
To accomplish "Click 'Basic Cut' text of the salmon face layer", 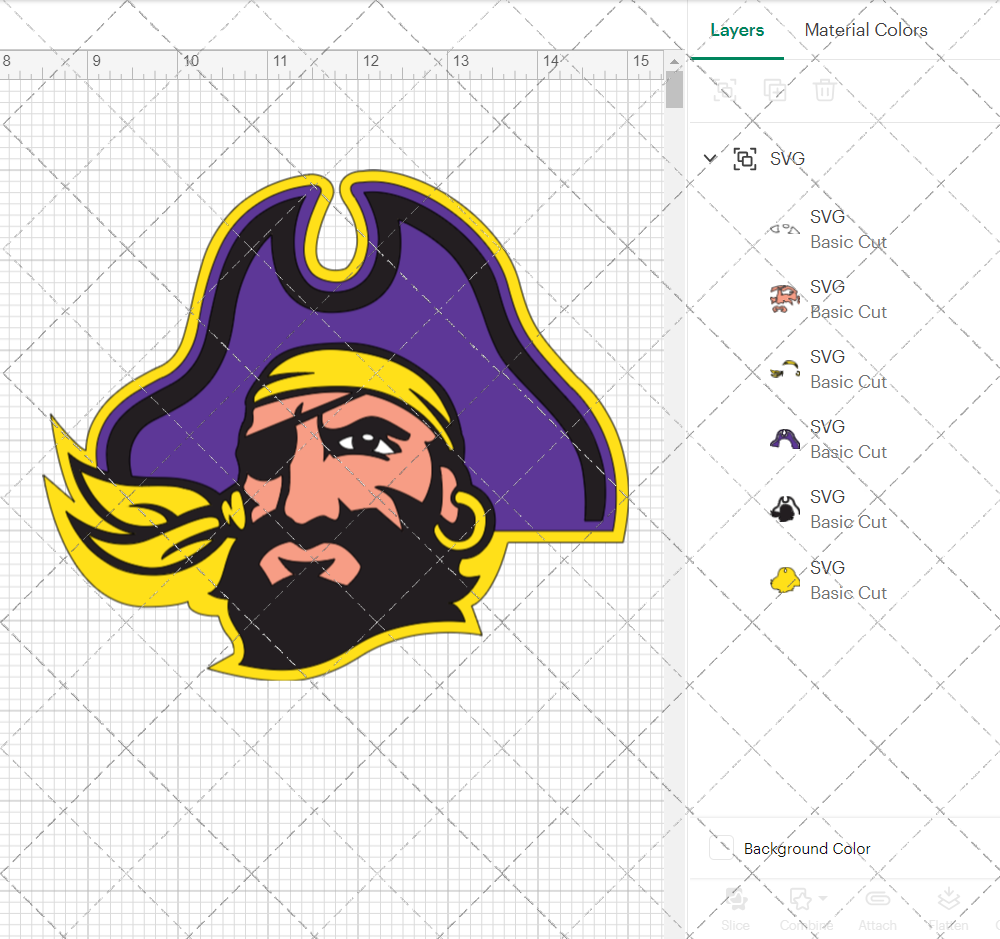I will pyautogui.click(x=848, y=312).
